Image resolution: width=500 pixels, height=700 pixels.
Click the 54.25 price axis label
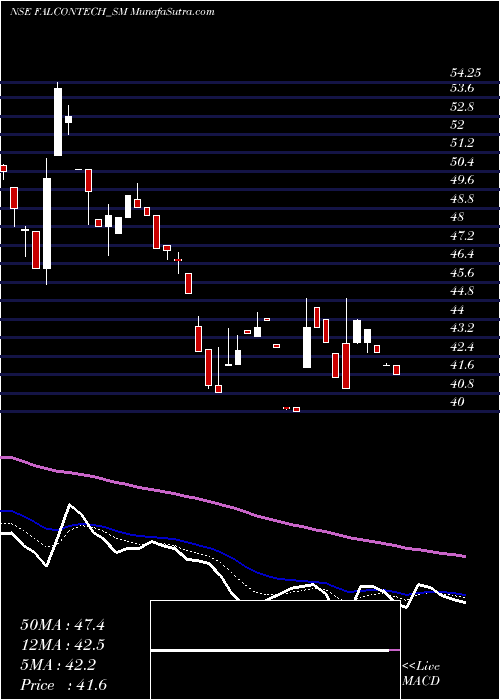pyautogui.click(x=465, y=73)
